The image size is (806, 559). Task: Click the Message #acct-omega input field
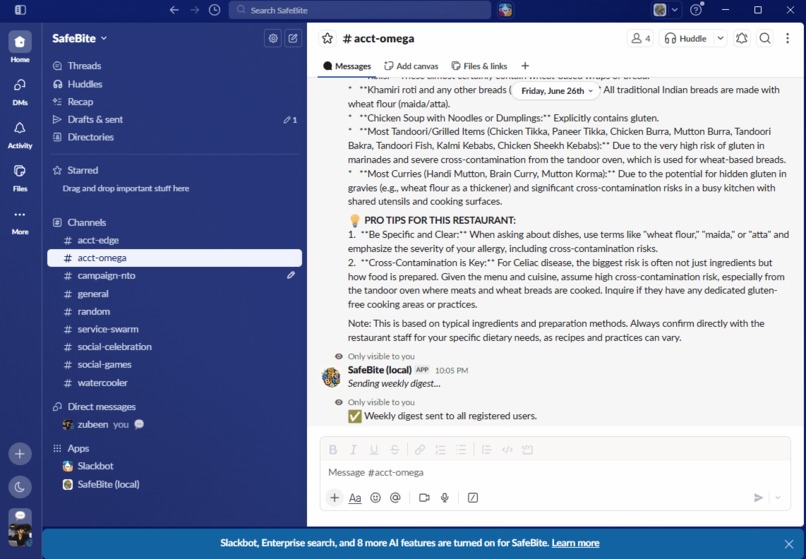click(555, 472)
